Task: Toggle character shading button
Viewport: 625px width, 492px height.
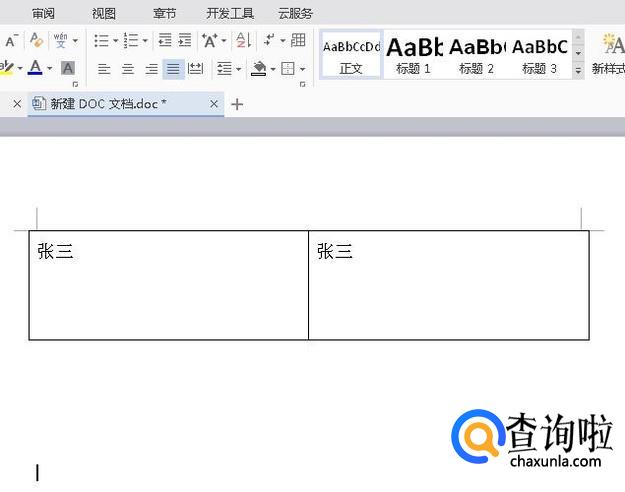Action: [x=68, y=69]
